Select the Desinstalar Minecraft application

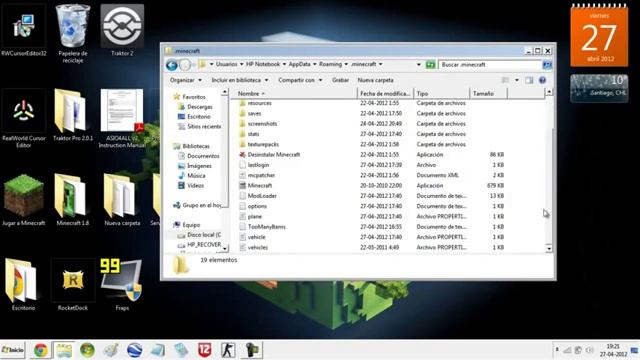click(371, 155)
